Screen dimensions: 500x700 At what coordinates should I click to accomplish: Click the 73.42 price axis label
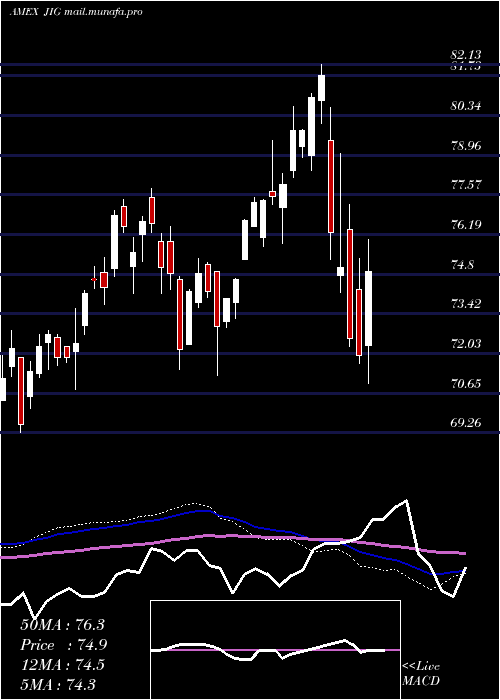(x=466, y=304)
